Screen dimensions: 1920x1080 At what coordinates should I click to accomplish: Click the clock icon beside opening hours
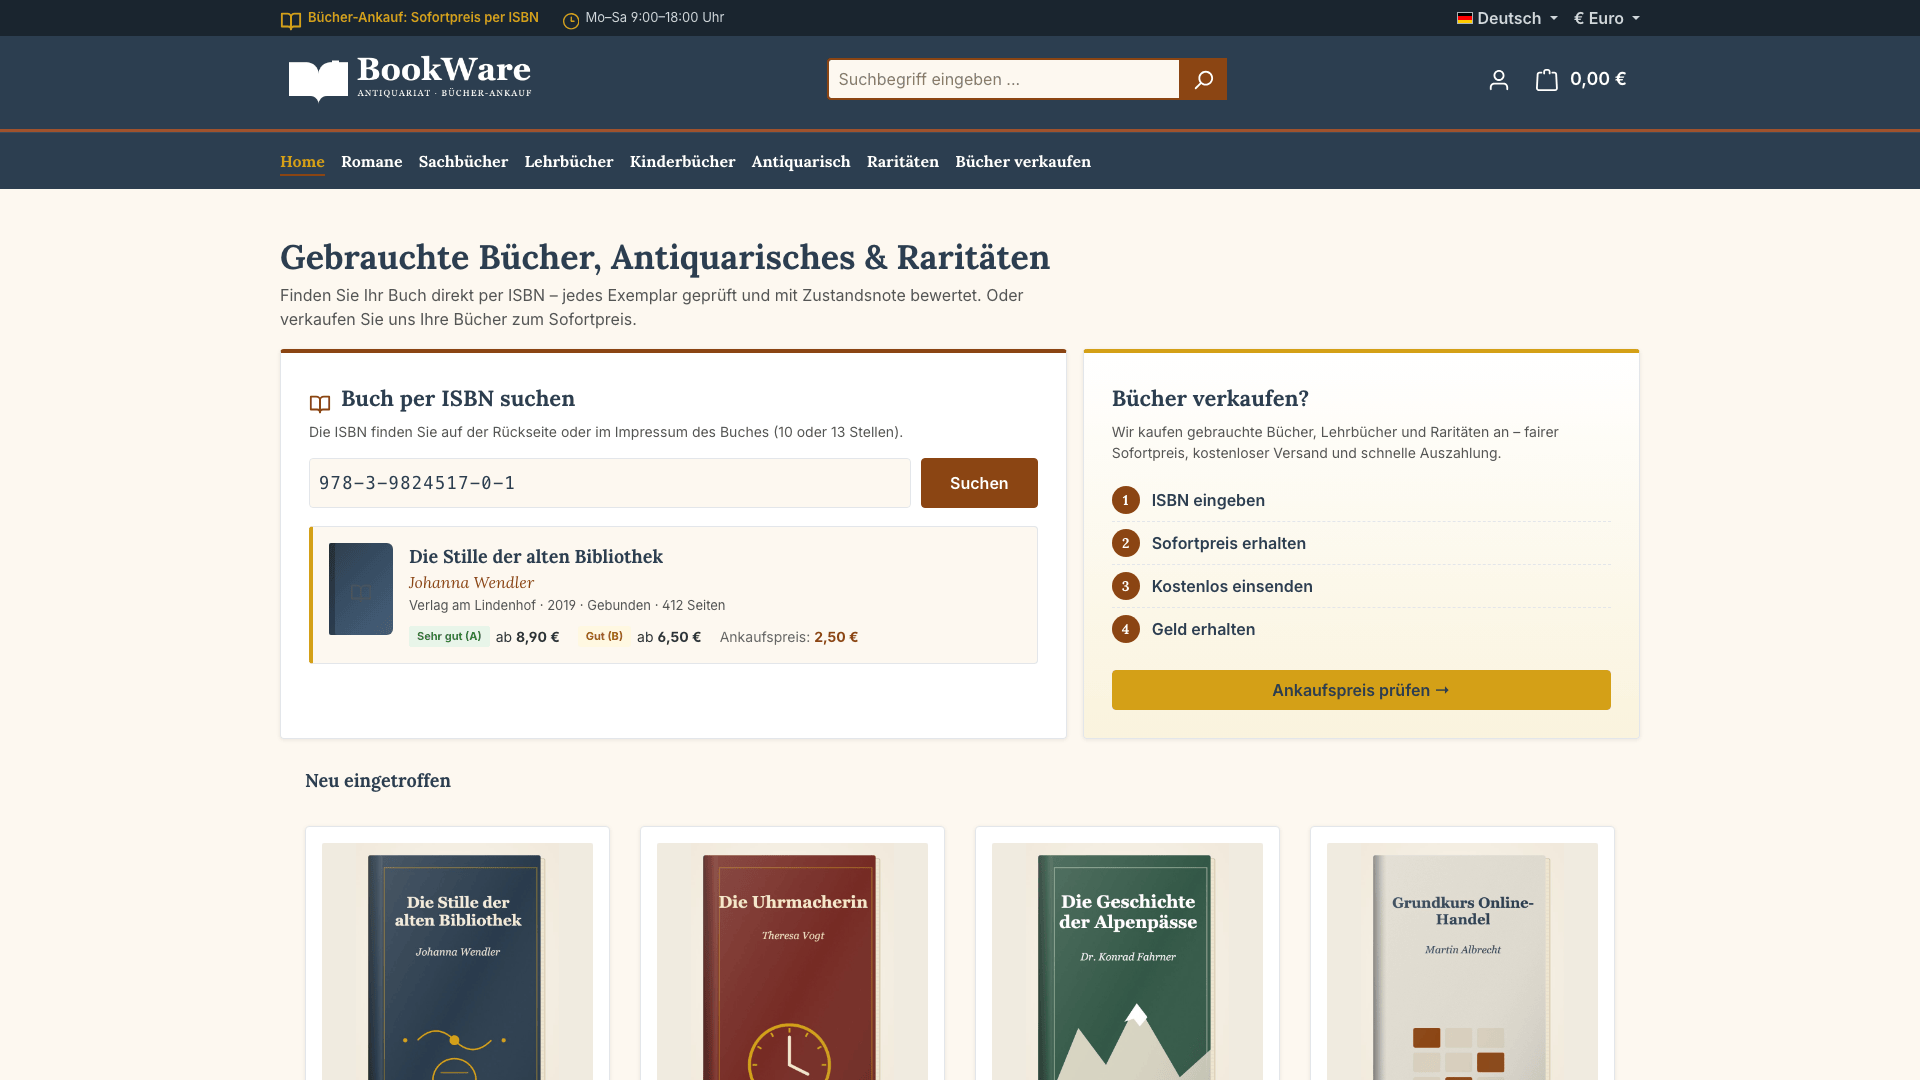tap(571, 20)
